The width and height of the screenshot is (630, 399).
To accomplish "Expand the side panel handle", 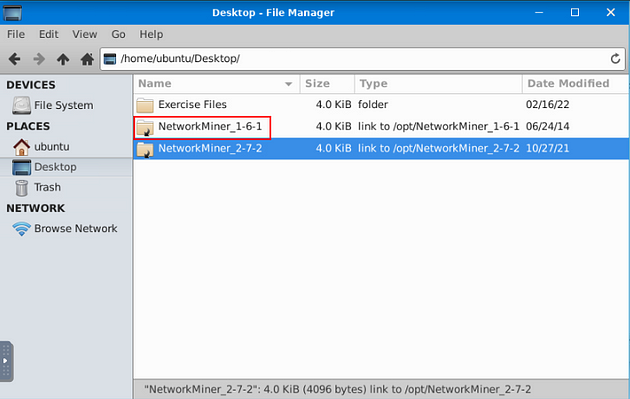I will 6,361.
